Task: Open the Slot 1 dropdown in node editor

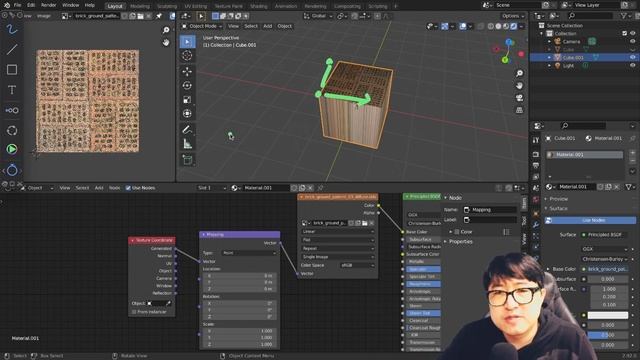Action: (211, 188)
